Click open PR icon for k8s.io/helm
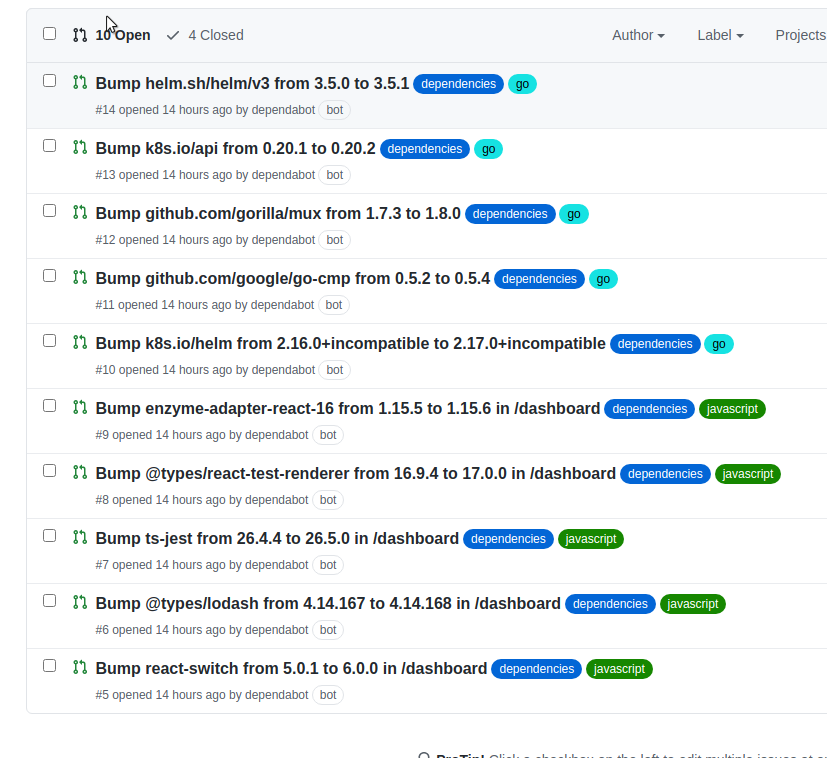This screenshot has height=758, width=827. [80, 342]
